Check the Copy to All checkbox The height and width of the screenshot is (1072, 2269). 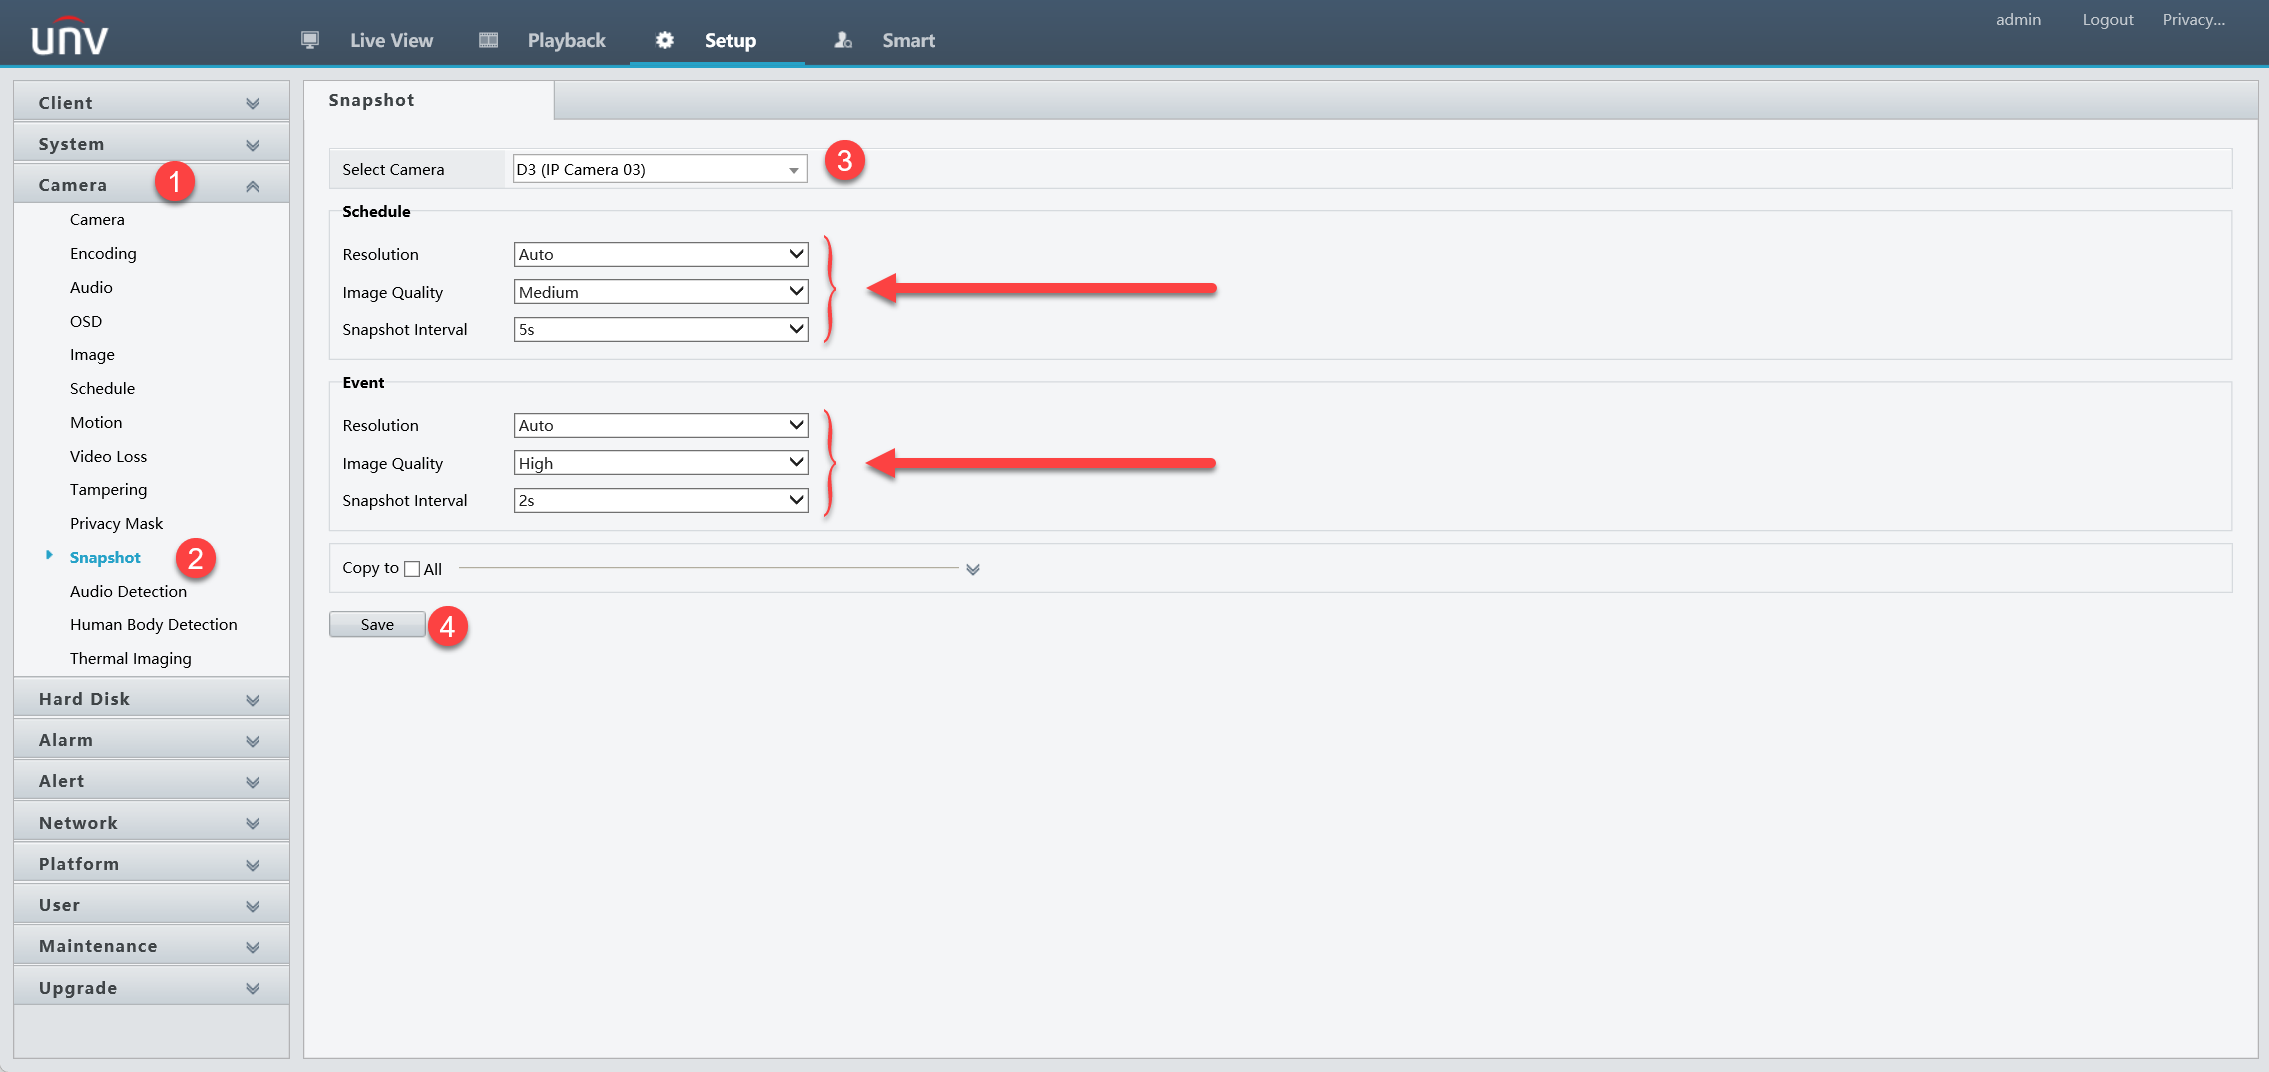[412, 569]
